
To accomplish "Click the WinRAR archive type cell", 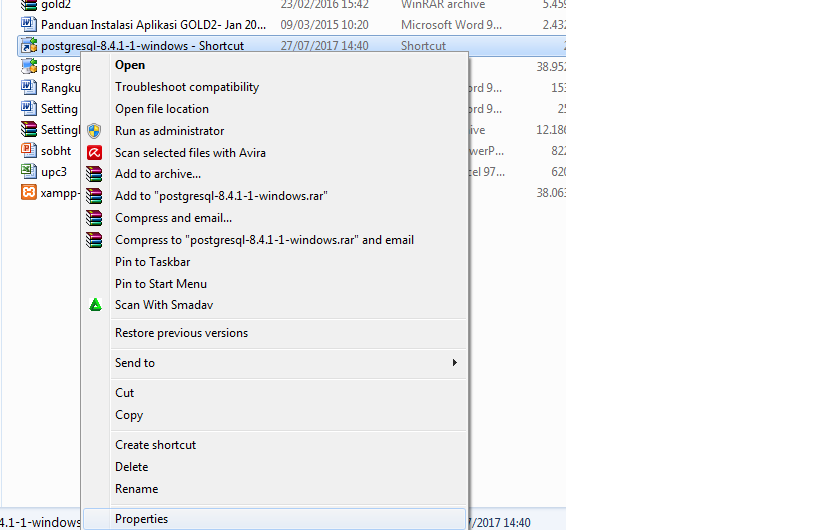I will 443,5.
